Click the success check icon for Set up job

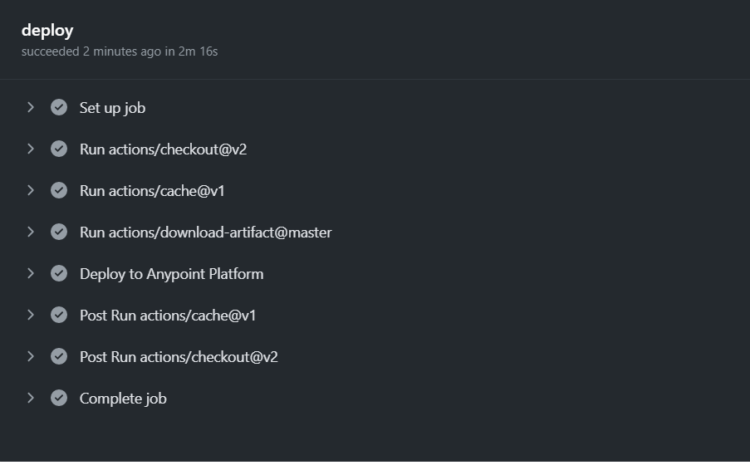click(x=59, y=107)
